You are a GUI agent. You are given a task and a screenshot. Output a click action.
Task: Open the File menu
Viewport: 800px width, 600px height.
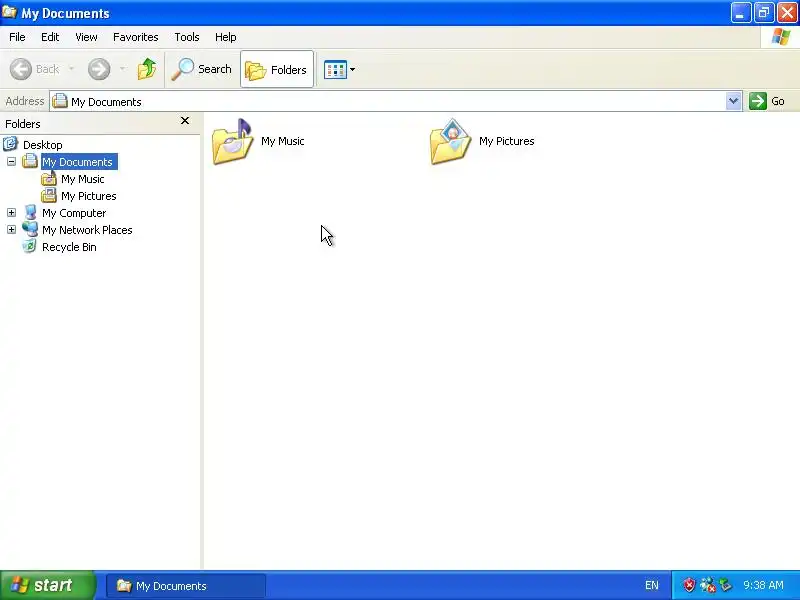(17, 37)
